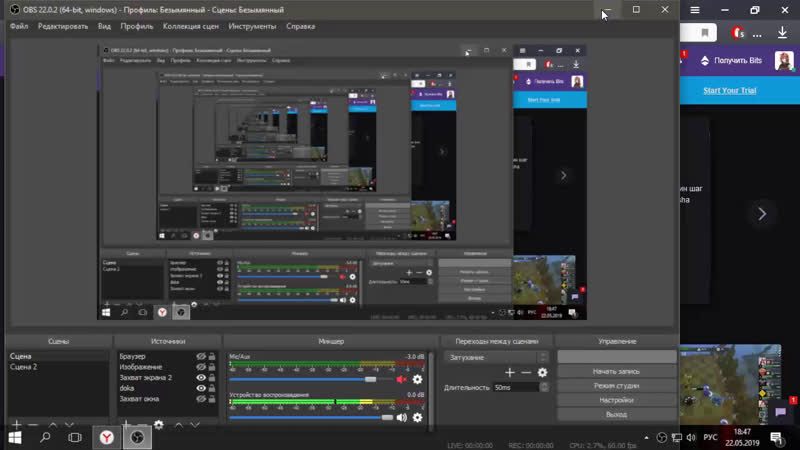Open the Затухание transition dropdown
The width and height of the screenshot is (800, 450).
(x=496, y=357)
